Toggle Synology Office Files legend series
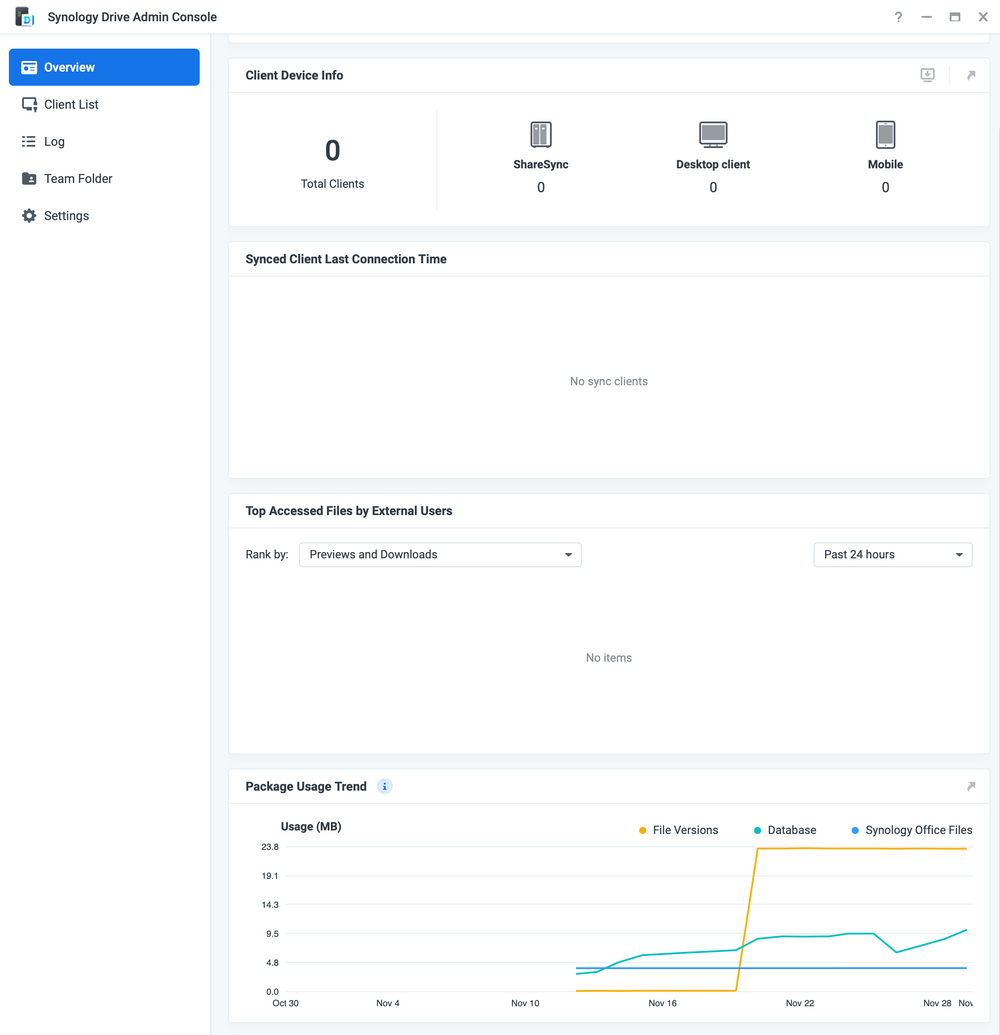1000x1035 pixels. [x=911, y=830]
